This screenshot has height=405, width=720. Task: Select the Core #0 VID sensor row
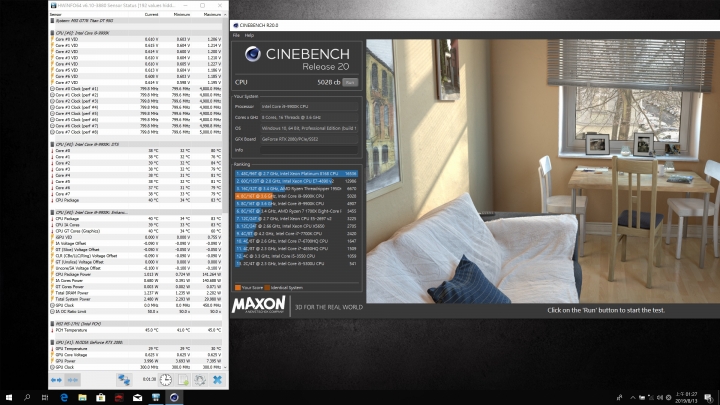135,39
